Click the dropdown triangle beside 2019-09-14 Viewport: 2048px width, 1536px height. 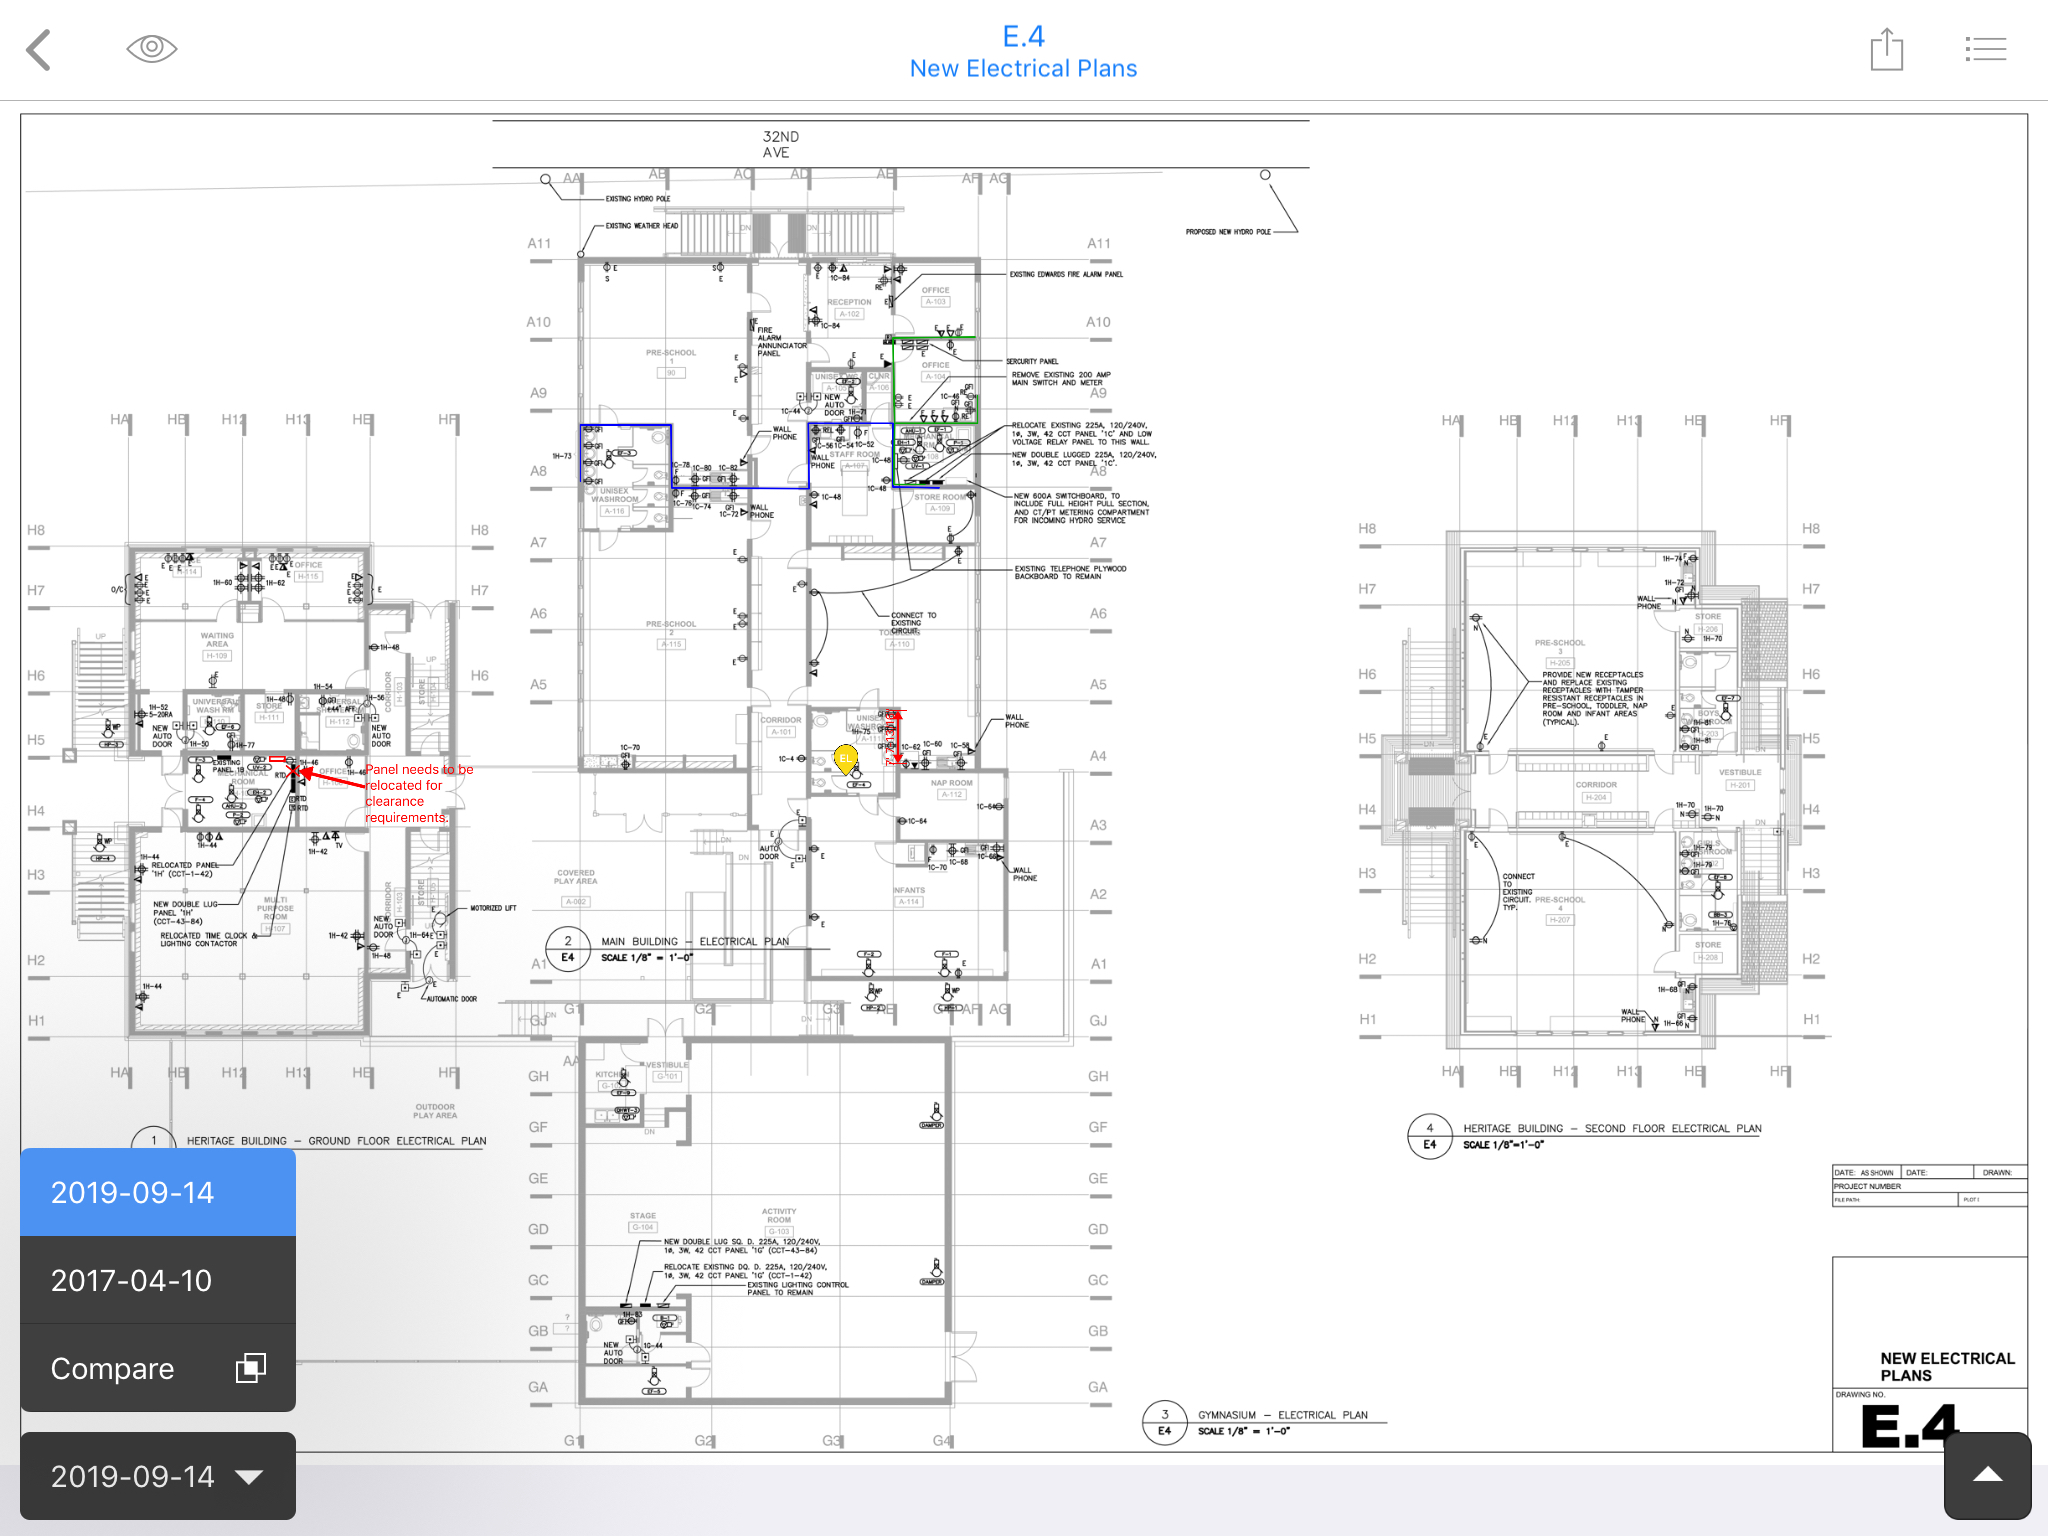click(x=248, y=1477)
